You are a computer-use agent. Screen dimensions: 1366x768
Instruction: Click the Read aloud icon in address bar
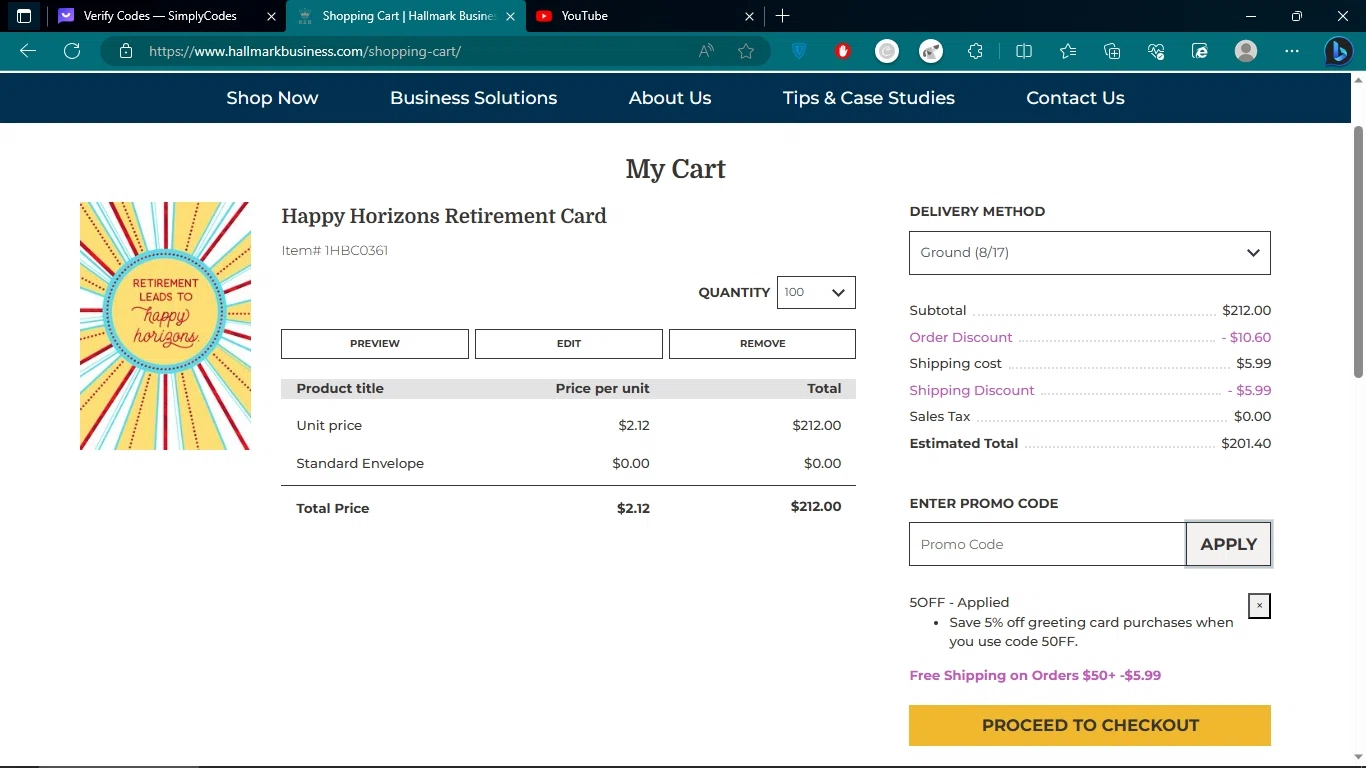(x=706, y=51)
